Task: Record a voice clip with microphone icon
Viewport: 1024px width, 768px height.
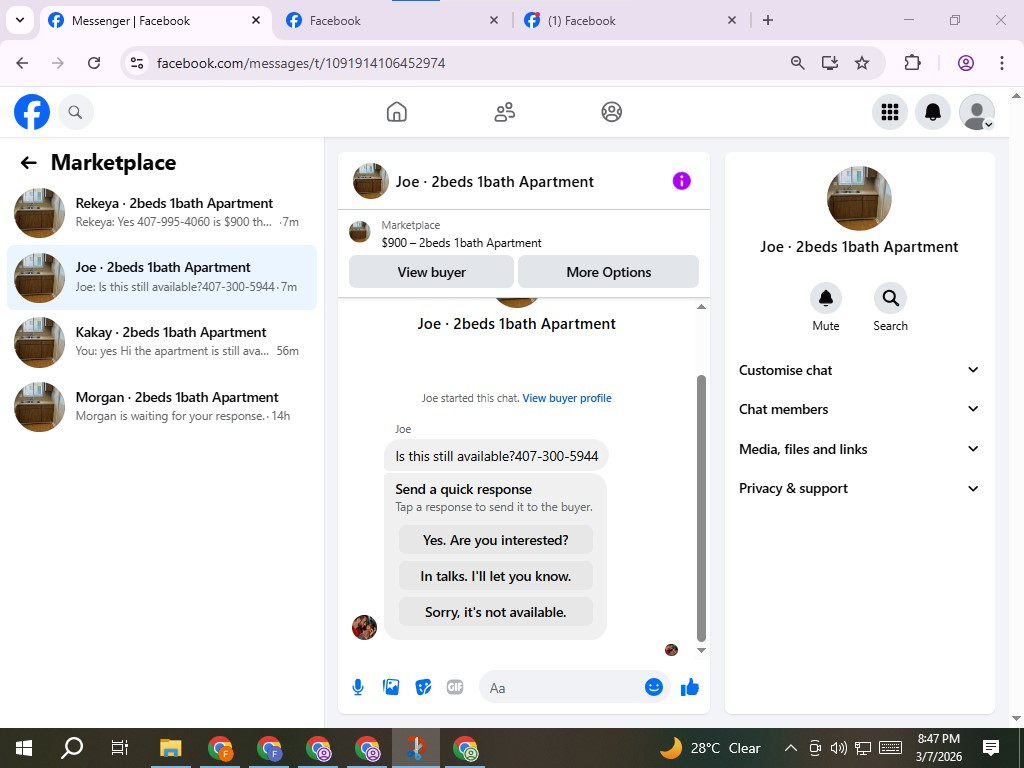Action: coord(358,687)
